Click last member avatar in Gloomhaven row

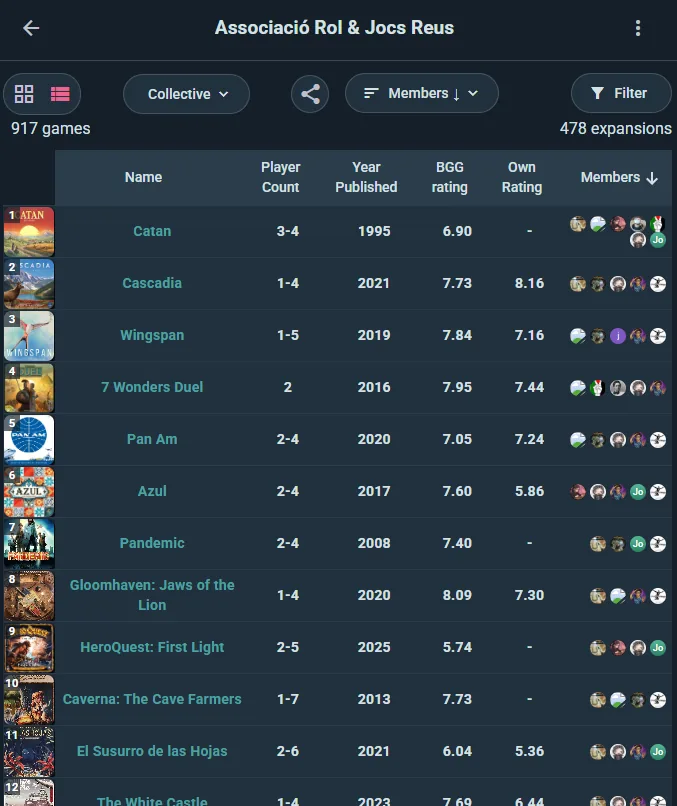(x=658, y=596)
